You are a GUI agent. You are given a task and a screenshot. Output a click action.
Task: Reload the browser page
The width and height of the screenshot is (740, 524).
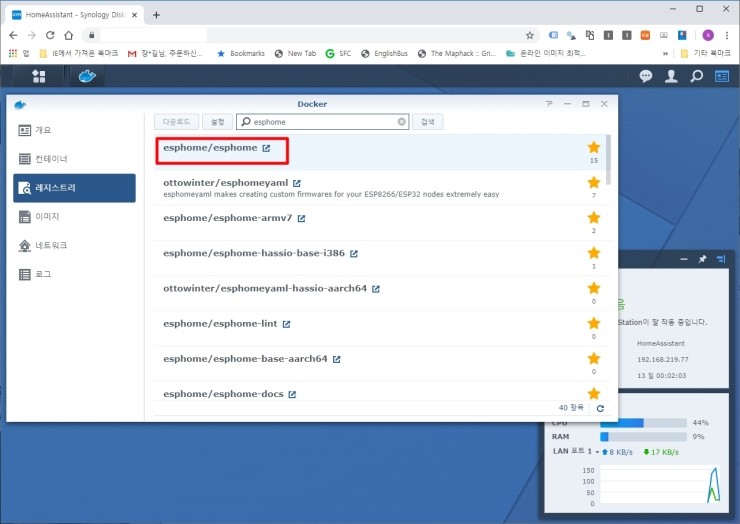coord(50,35)
